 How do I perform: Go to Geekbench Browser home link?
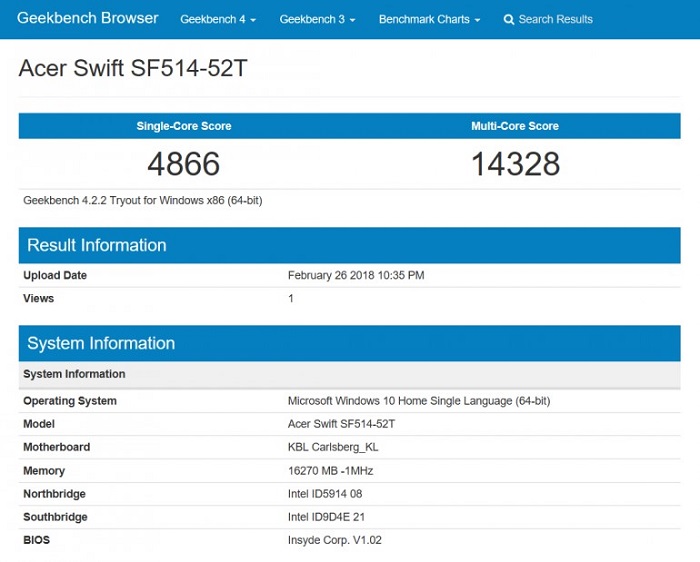tap(88, 19)
